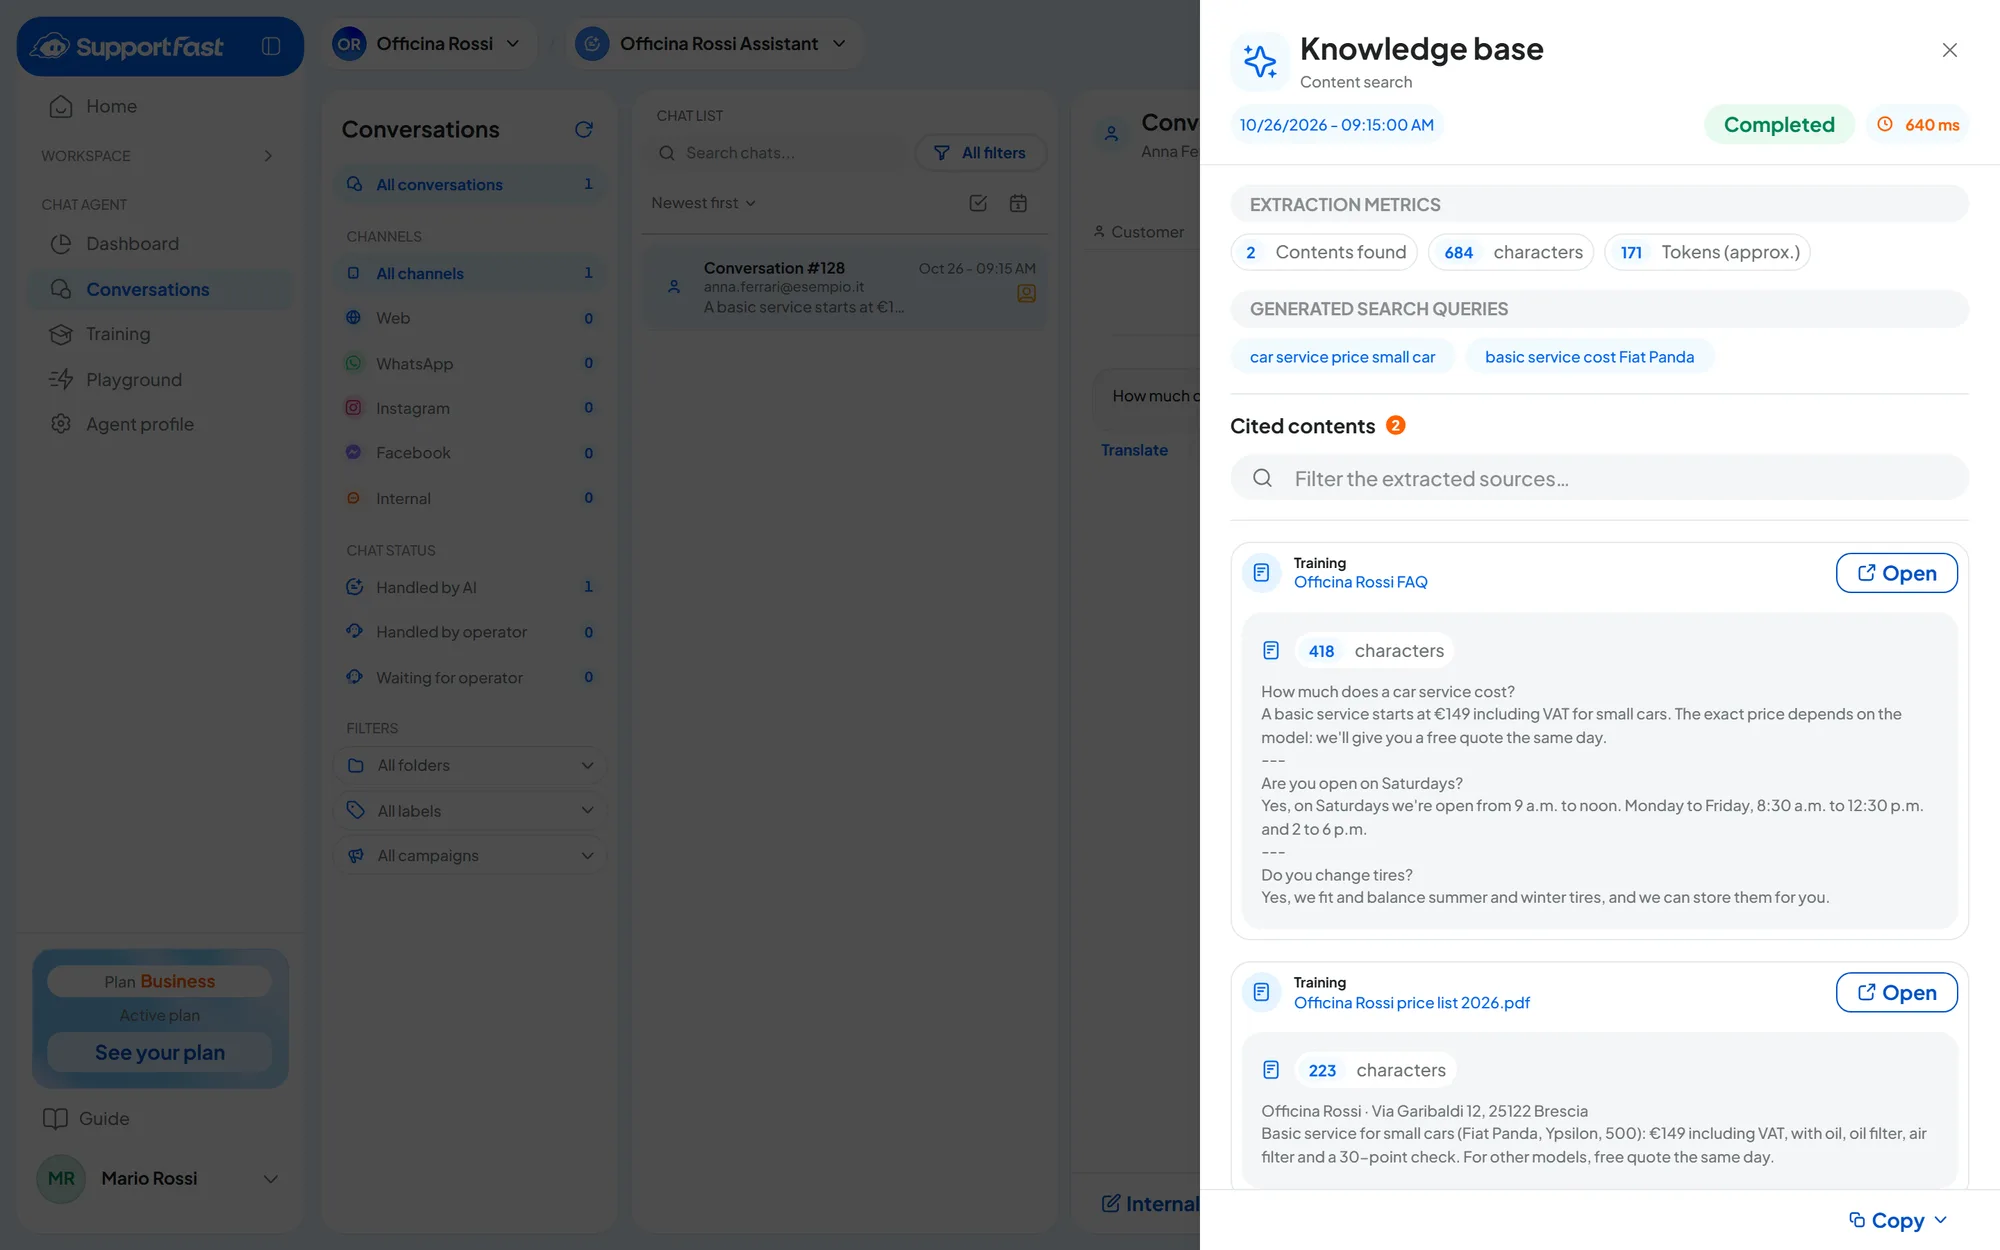Expand the WORKSPACE section chevron

pyautogui.click(x=268, y=156)
